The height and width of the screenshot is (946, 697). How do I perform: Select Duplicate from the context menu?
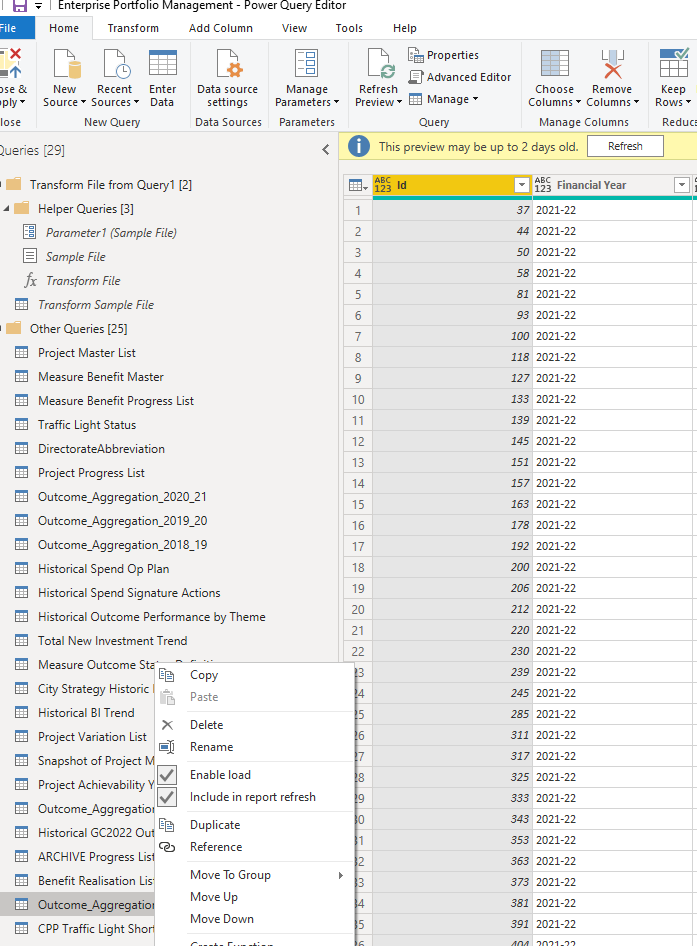(215, 825)
